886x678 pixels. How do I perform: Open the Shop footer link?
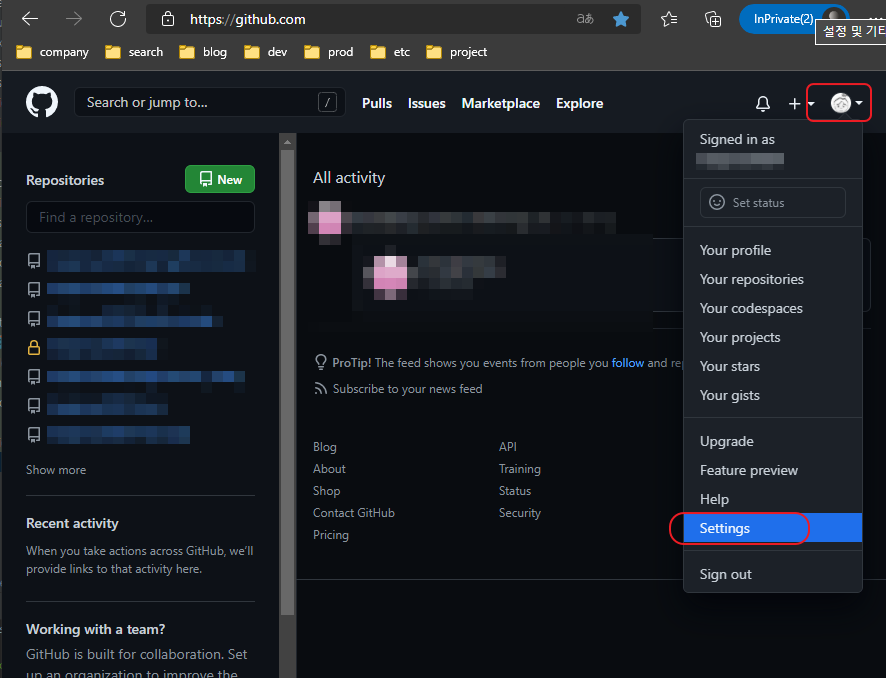(327, 491)
